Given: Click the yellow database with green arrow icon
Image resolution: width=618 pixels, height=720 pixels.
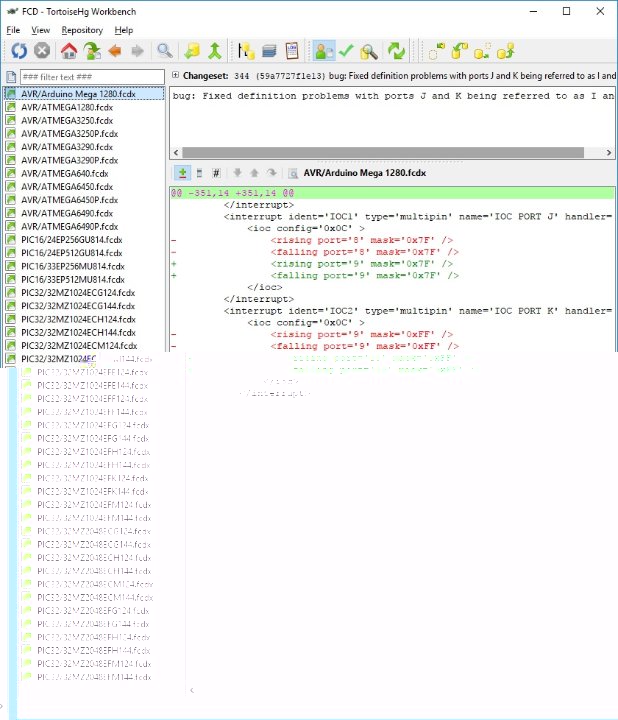Looking at the screenshot, I should pos(192,51).
